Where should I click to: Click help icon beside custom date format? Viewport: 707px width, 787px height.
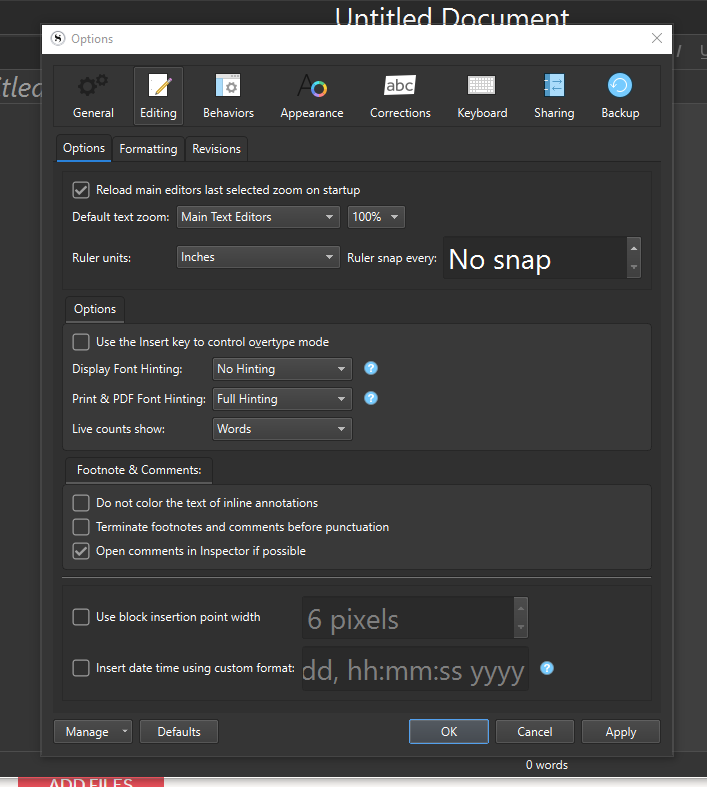(x=547, y=668)
